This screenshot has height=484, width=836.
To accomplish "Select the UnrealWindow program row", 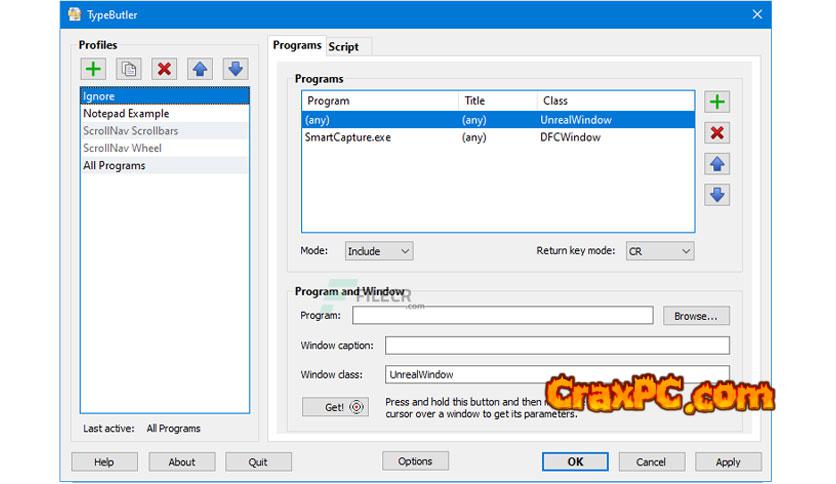I will [498, 120].
